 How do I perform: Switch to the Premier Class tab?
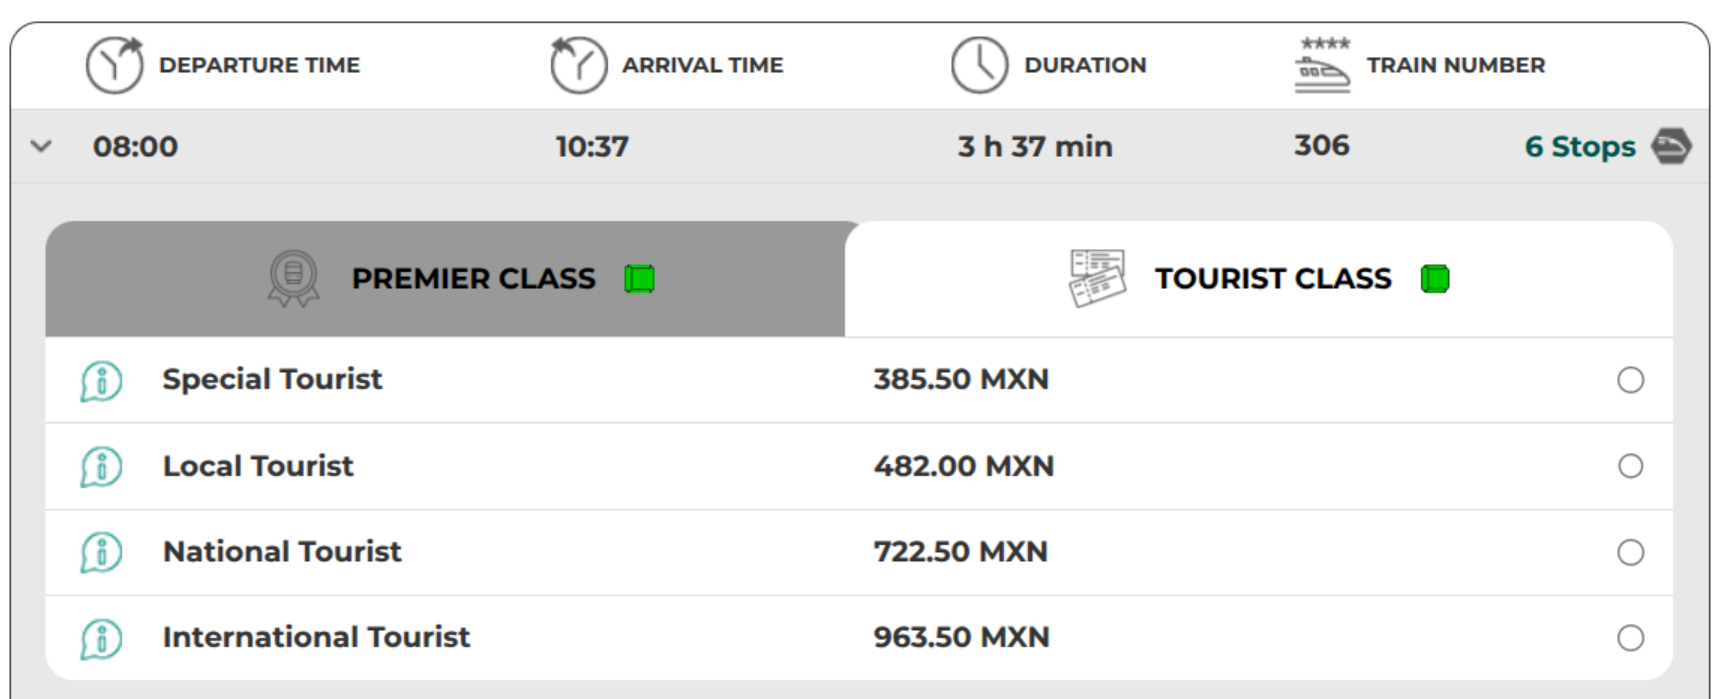click(x=472, y=279)
